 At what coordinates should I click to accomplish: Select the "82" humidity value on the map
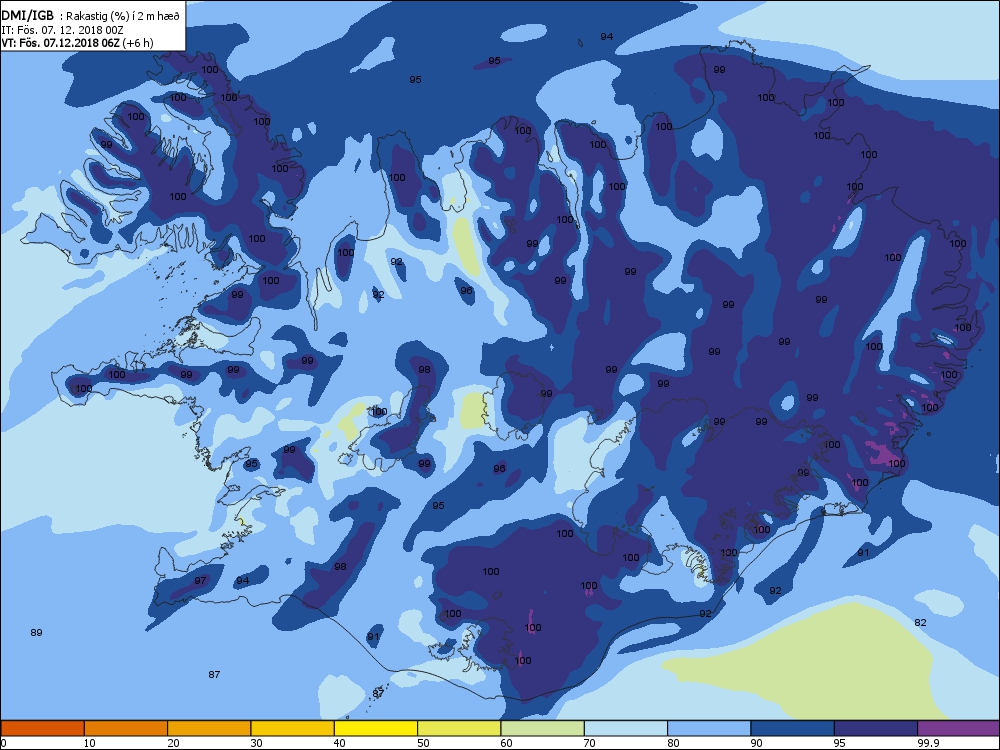coord(920,622)
